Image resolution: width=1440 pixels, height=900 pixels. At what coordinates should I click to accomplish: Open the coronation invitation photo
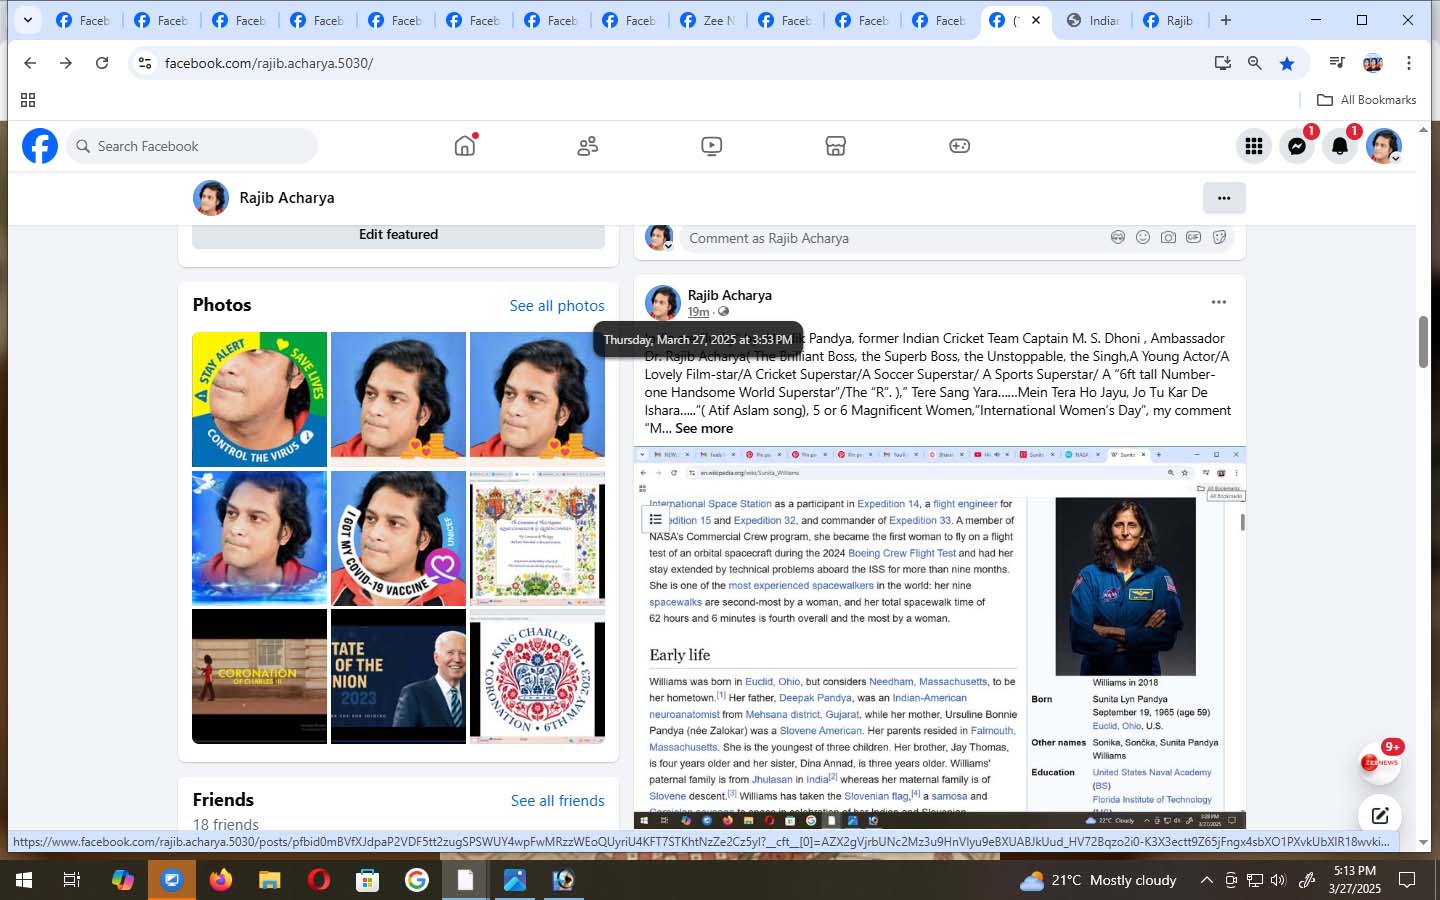(537, 538)
